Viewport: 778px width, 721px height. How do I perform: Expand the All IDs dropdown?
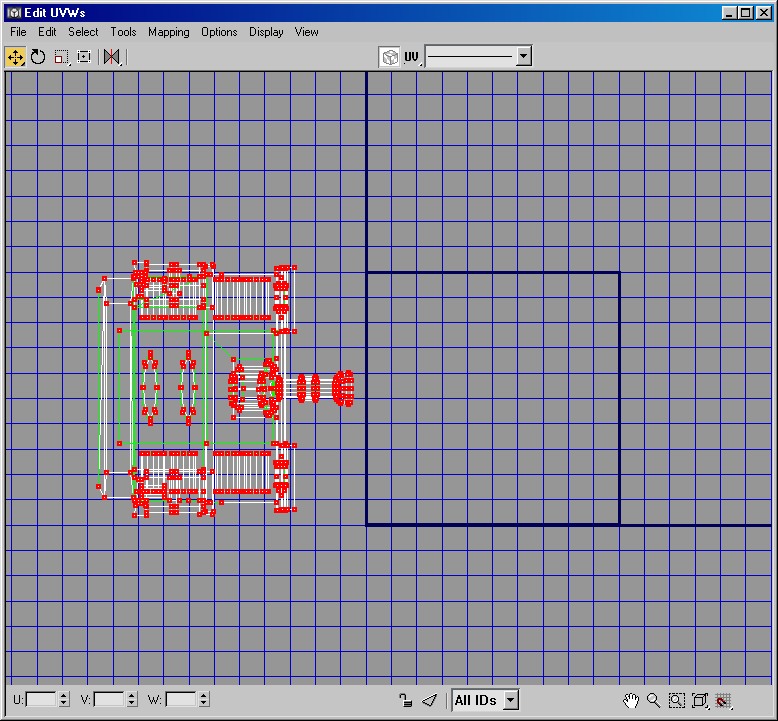click(511, 700)
